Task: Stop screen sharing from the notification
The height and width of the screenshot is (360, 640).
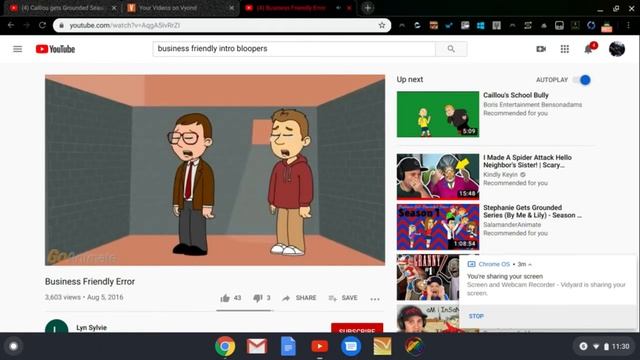Action: tap(476, 316)
